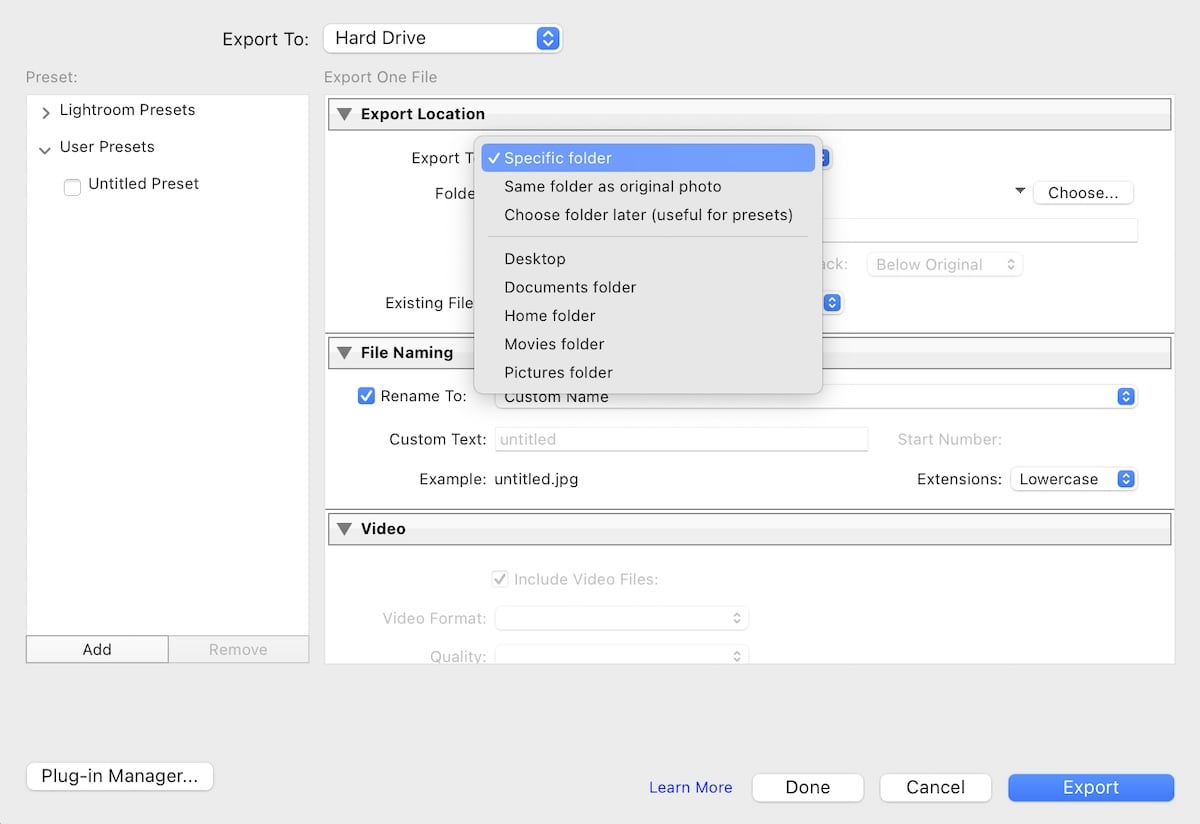1200x824 pixels.
Task: Collapse the Export Location section
Action: (x=345, y=113)
